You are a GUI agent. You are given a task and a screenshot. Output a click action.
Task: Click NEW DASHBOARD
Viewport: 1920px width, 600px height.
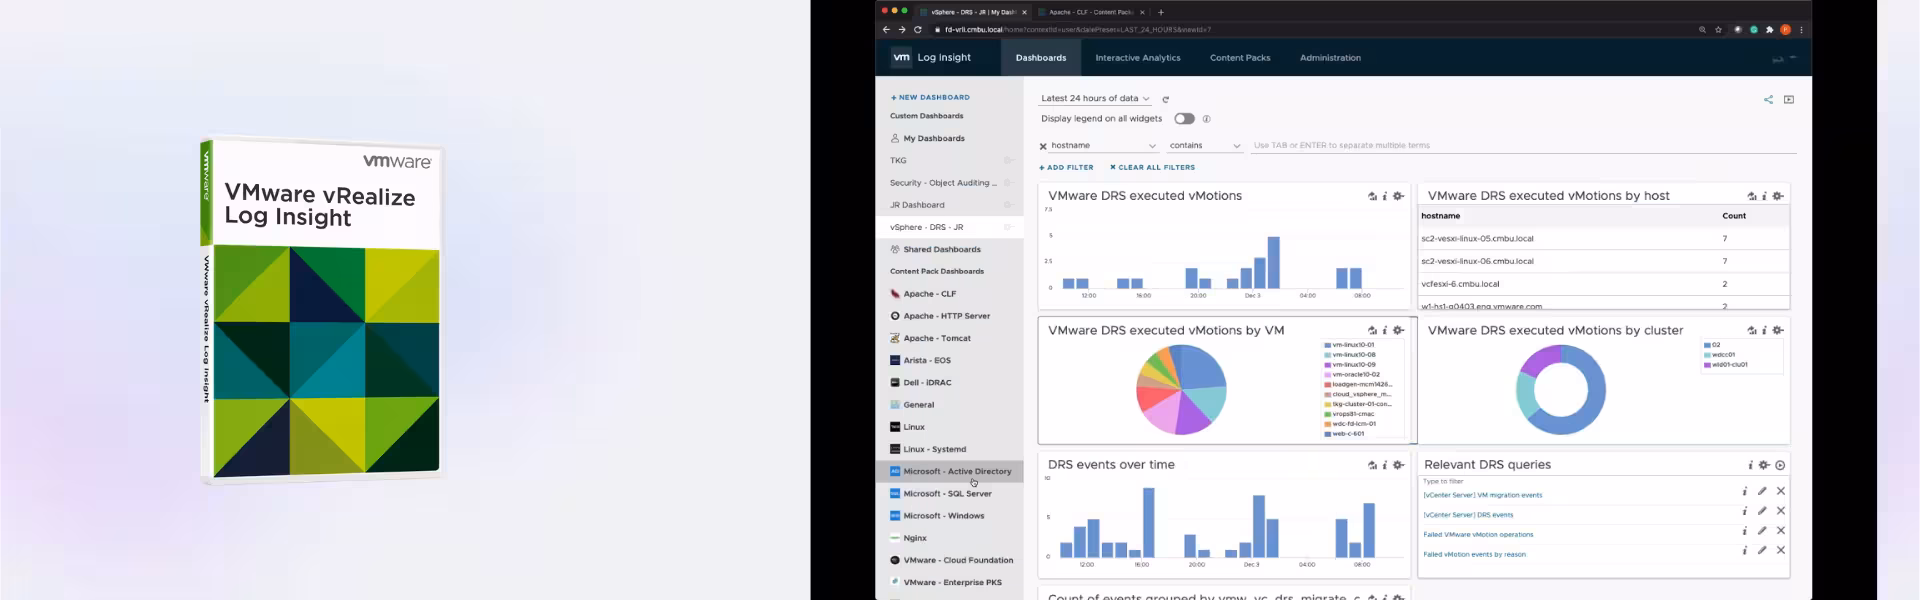coord(930,97)
